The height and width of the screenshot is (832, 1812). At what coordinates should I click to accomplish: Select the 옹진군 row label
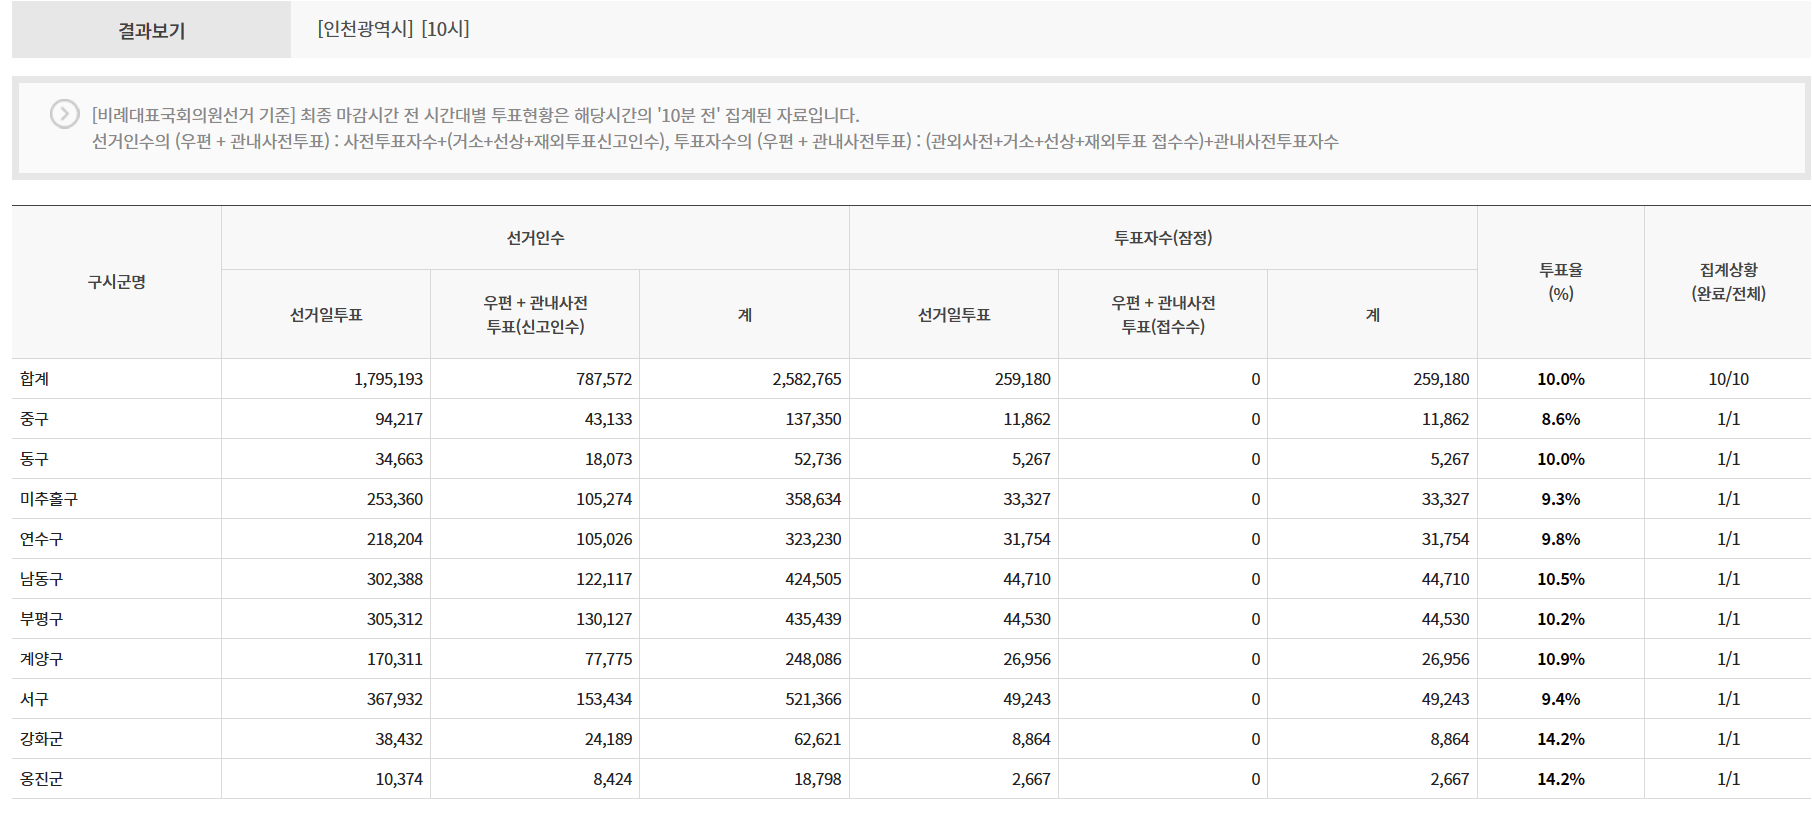[x=42, y=779]
